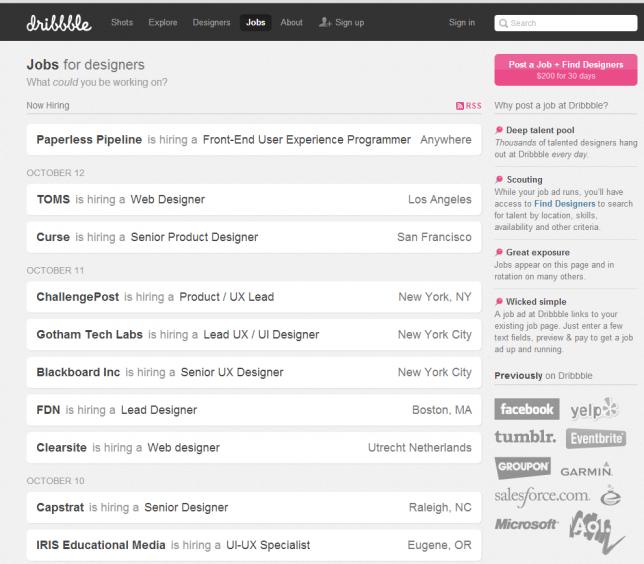Open the Explore menu item
This screenshot has height=564, width=644.
click(163, 22)
